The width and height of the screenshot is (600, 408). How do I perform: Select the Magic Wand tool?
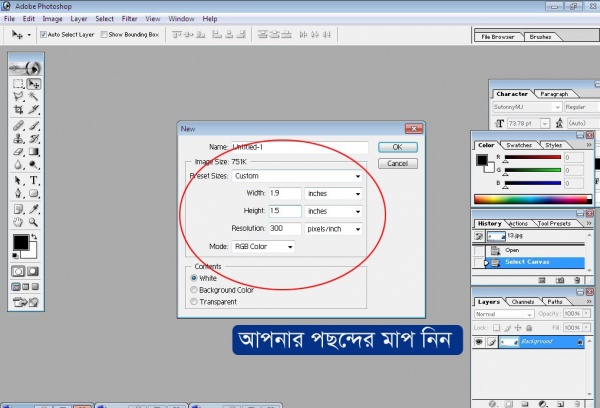[x=34, y=96]
